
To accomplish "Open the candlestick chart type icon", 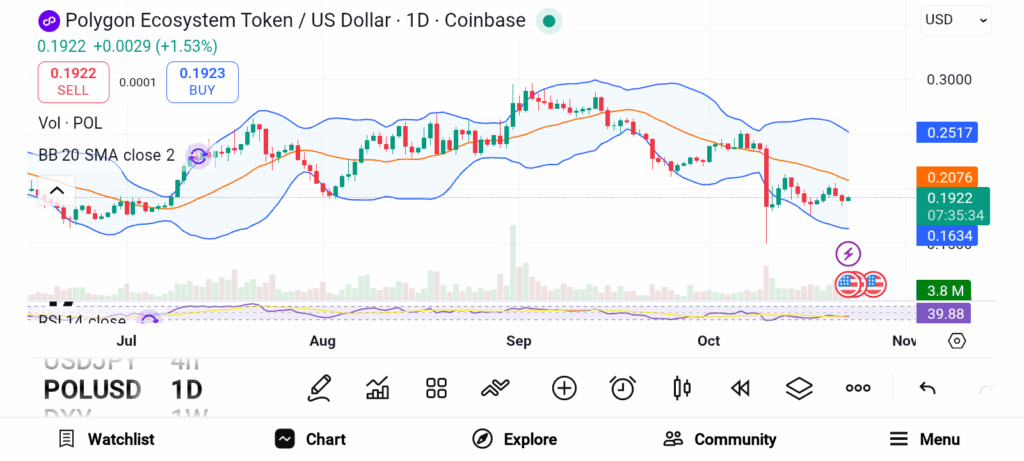I will [682, 388].
